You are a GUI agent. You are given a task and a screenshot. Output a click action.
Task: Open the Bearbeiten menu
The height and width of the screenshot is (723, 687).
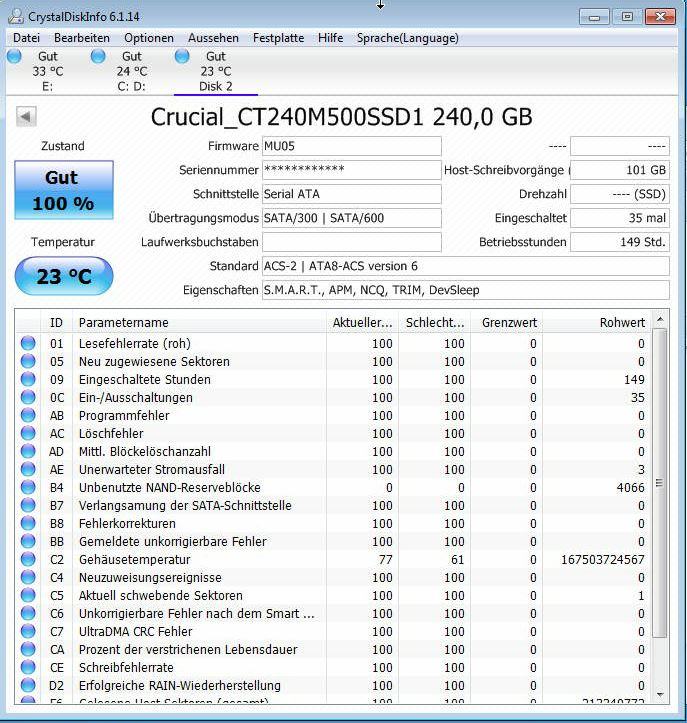[82, 38]
